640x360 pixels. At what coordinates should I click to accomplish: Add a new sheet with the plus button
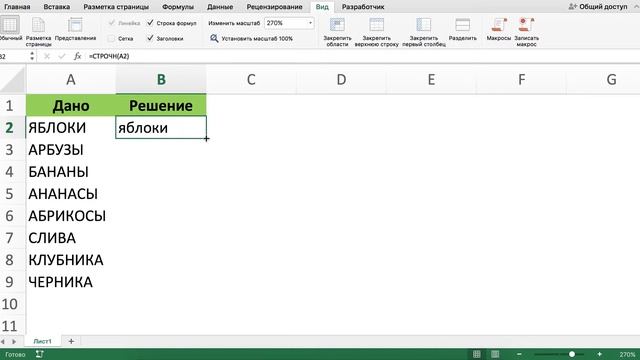click(x=71, y=341)
